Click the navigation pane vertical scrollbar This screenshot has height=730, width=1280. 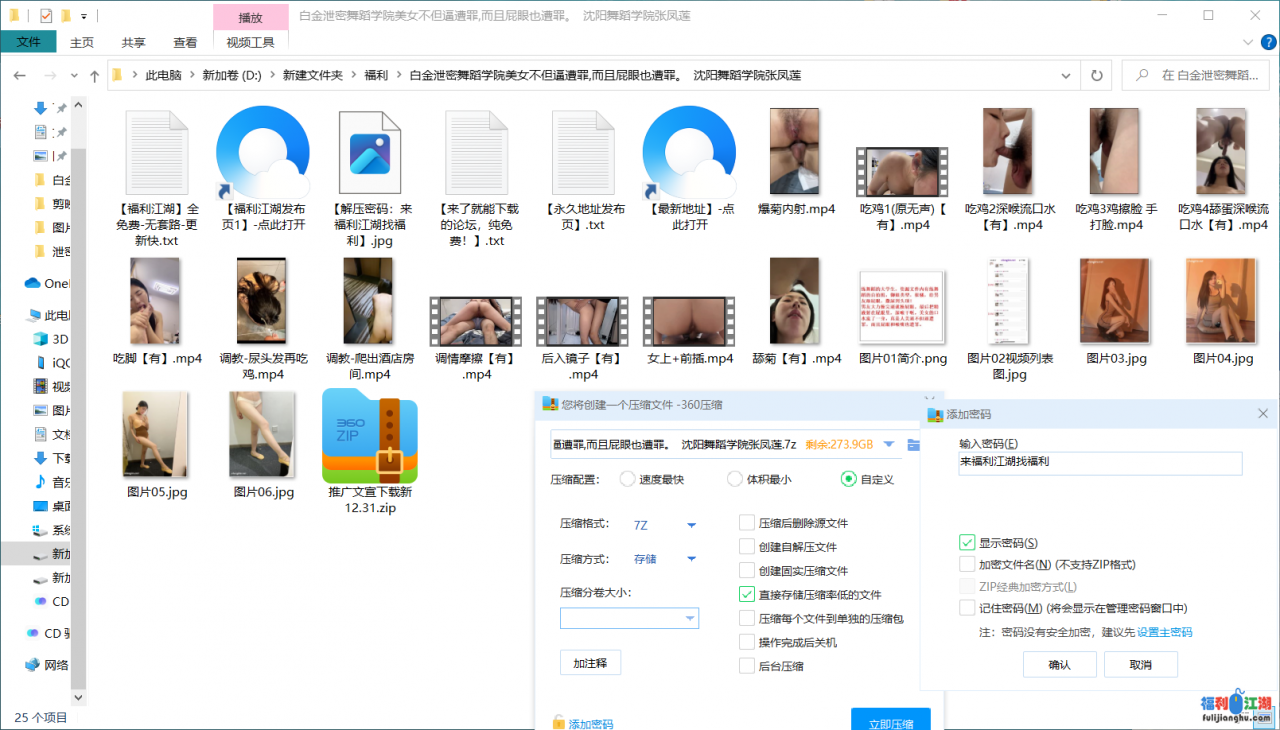79,400
